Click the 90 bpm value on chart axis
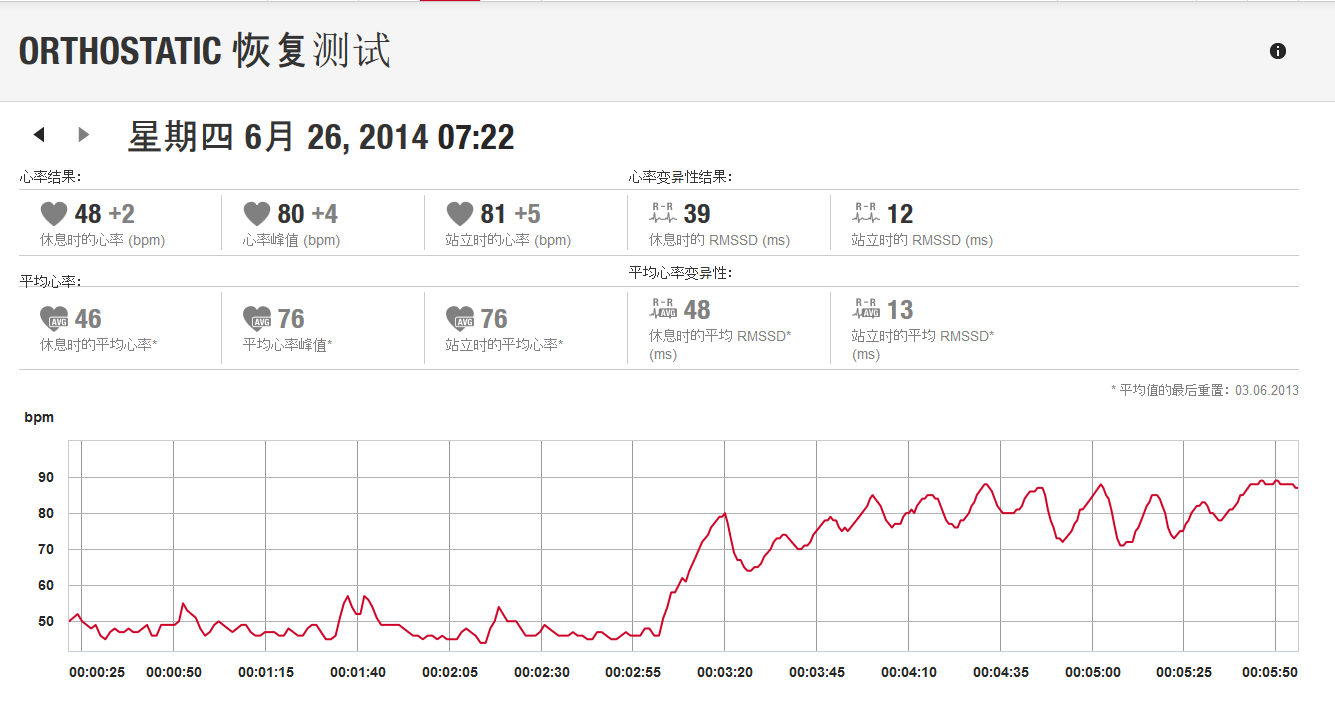1335x722 pixels. pos(46,477)
